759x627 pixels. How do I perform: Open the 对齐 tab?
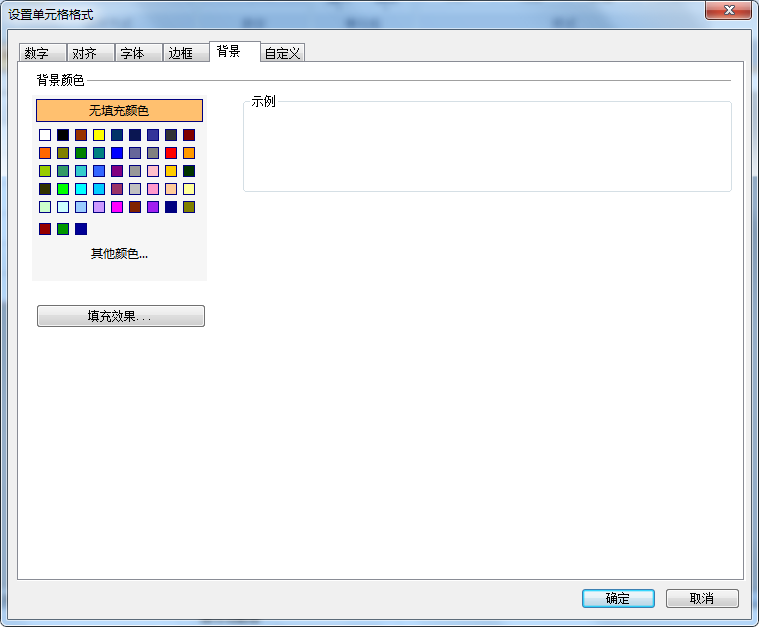(84, 54)
